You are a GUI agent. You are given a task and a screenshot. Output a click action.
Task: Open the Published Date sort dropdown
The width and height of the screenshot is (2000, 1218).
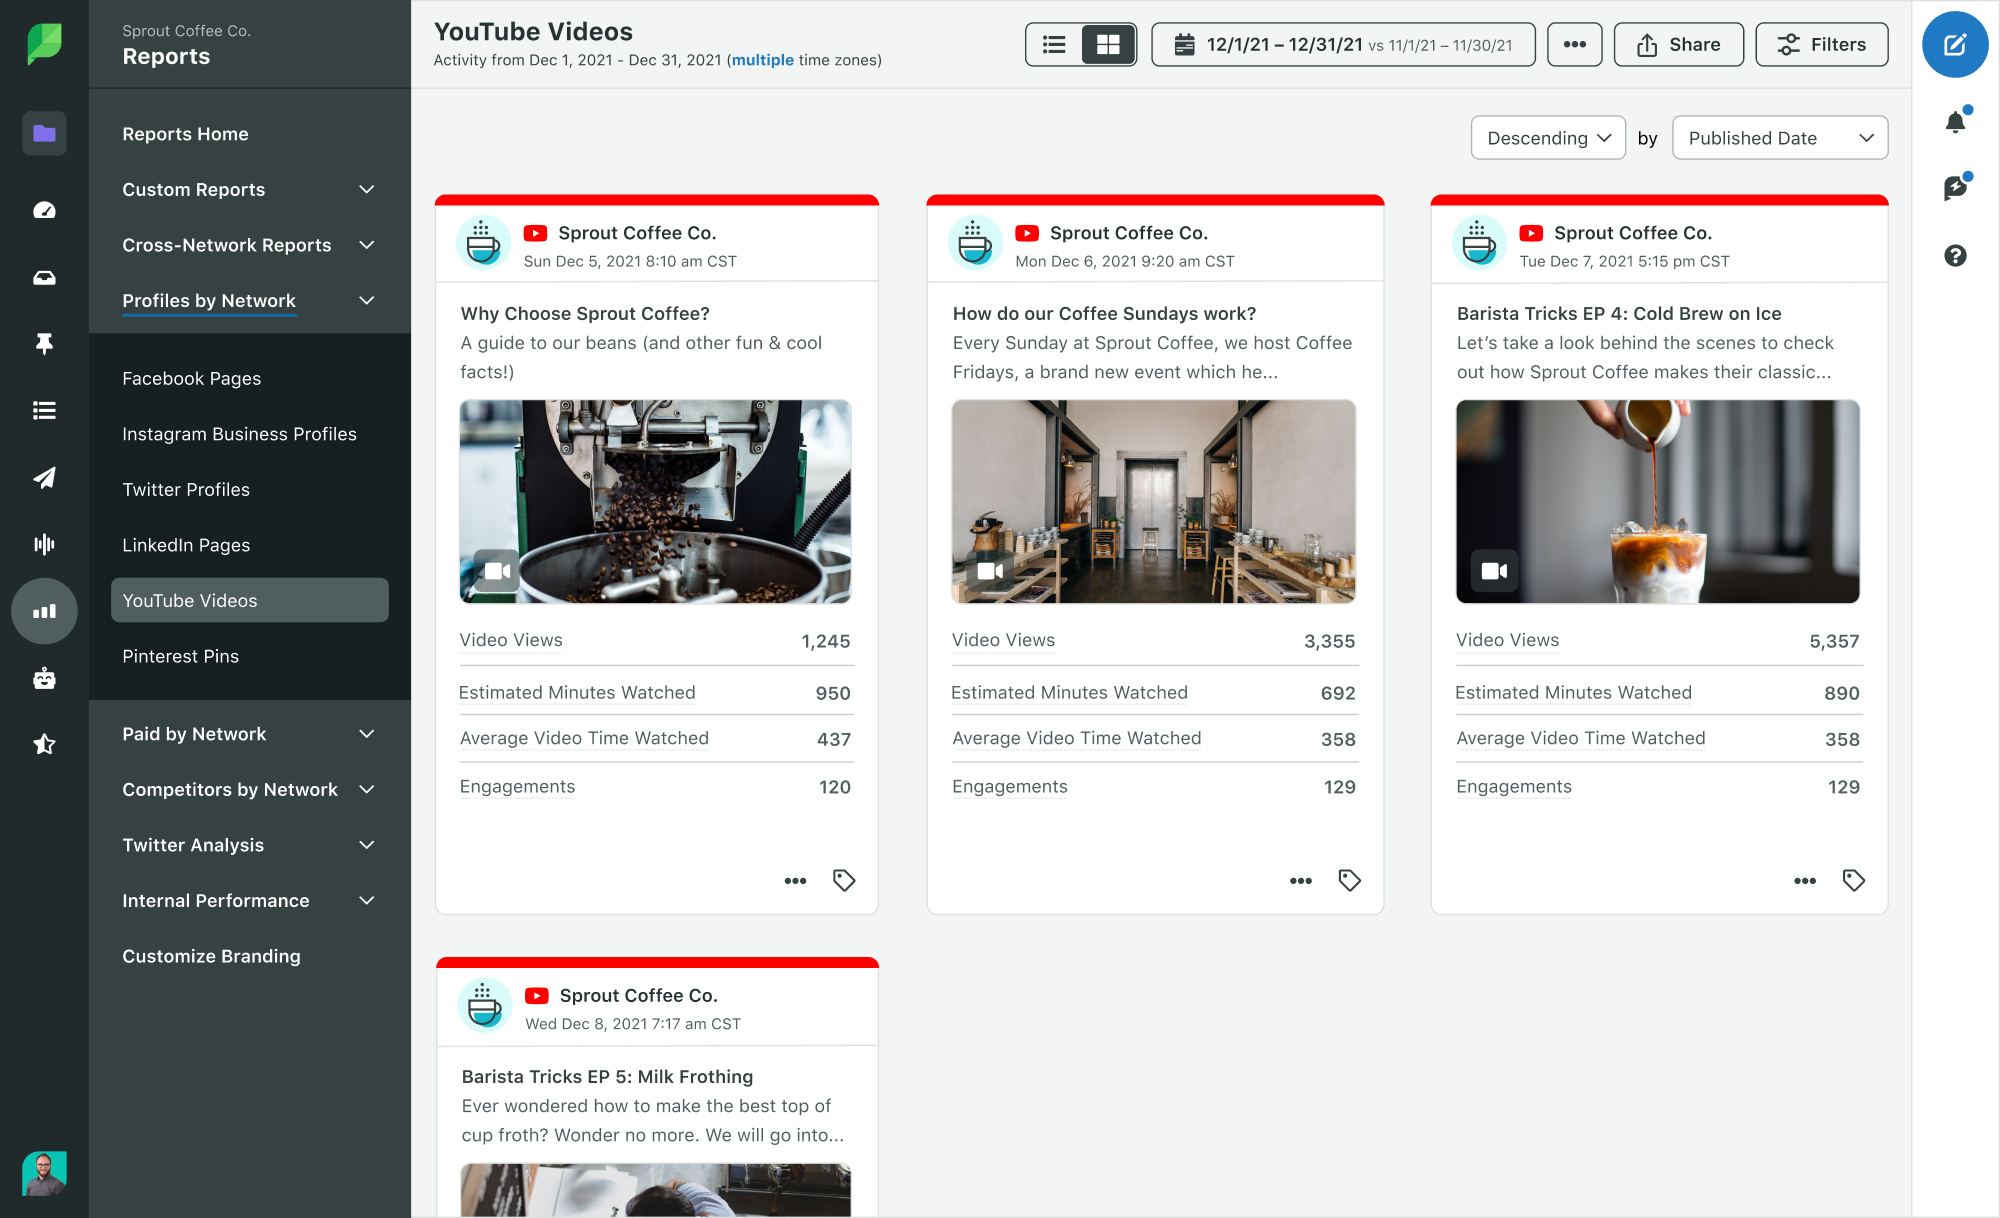1779,137
